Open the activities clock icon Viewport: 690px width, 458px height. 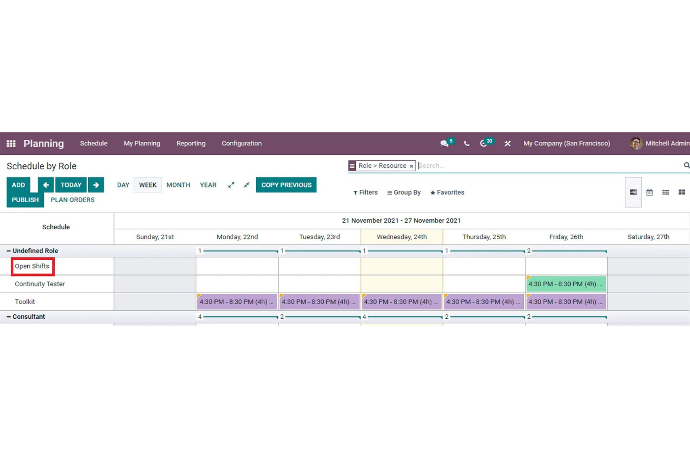tap(485, 144)
